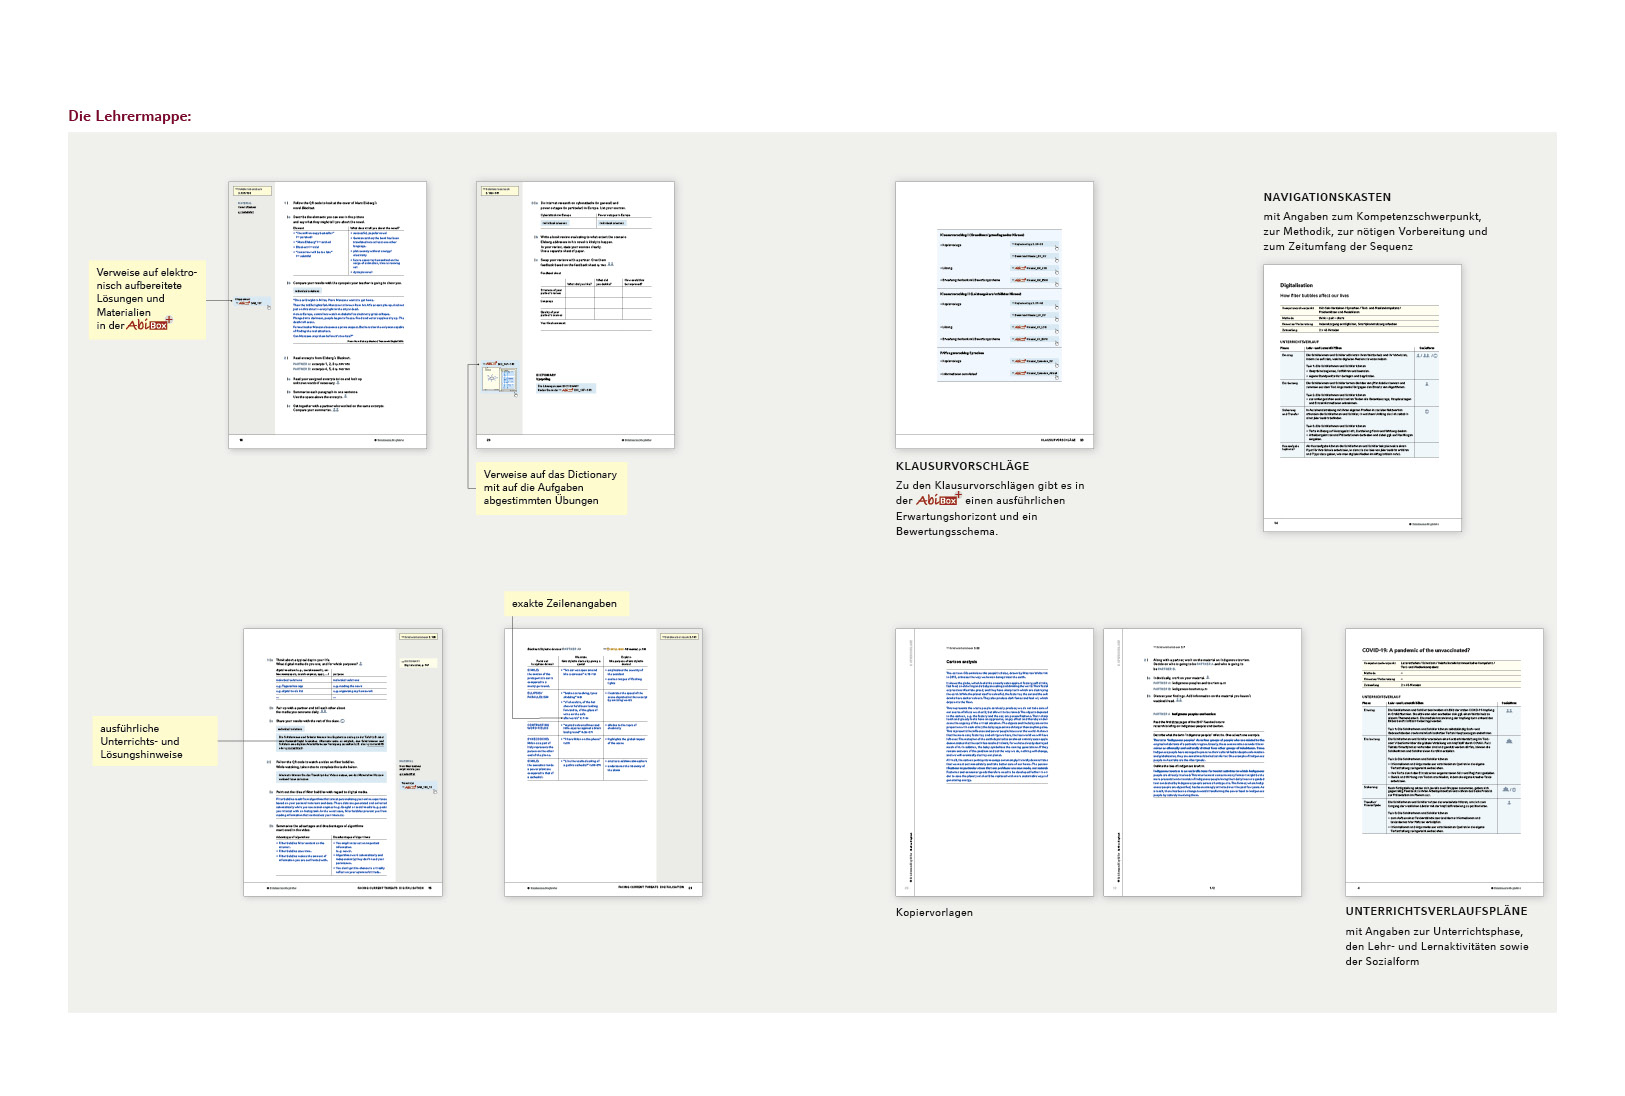Screen dimensions: 1625x1096
Task: Click the yellow reference tag atop first page
Action: pos(251,190)
